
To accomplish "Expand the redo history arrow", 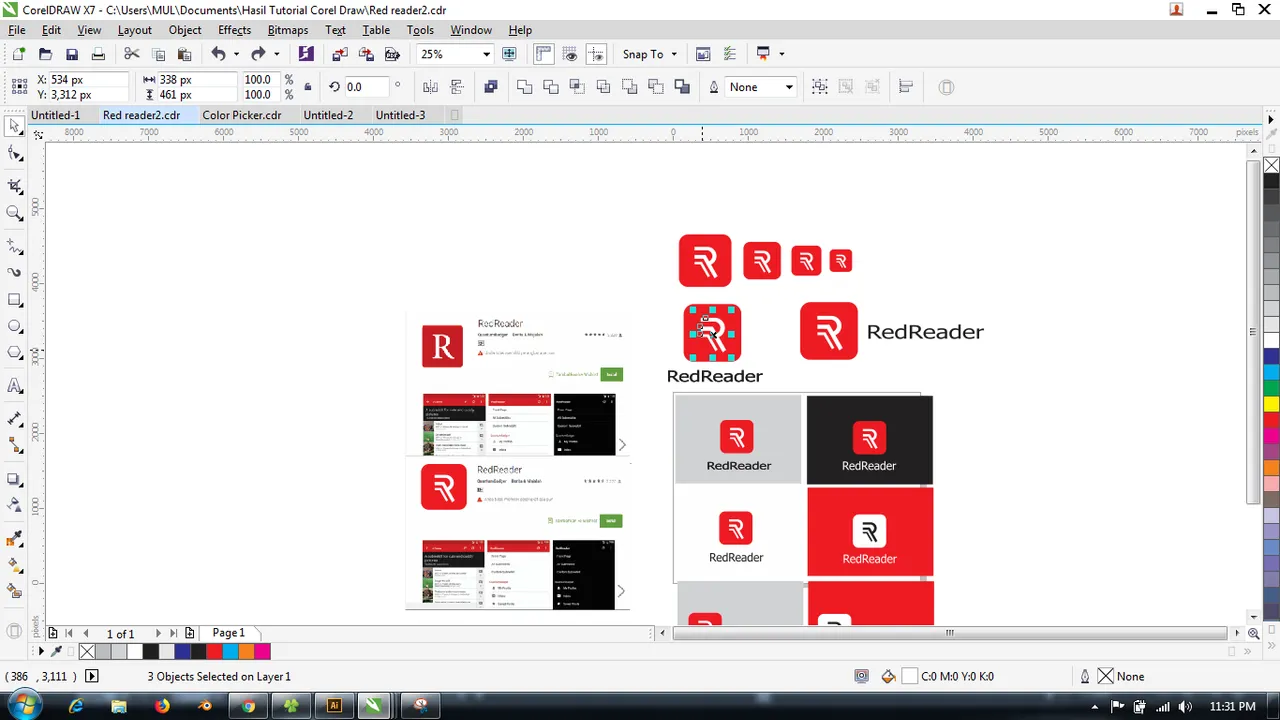I will coord(276,54).
